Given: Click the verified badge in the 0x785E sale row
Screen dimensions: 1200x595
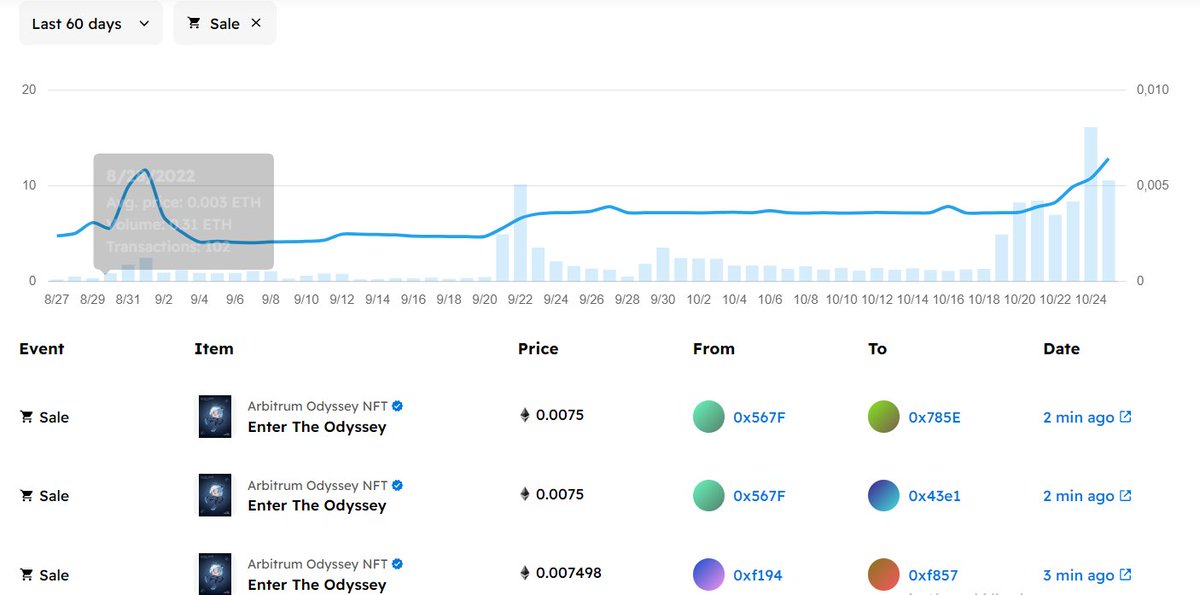Looking at the screenshot, I should pyautogui.click(x=398, y=406).
